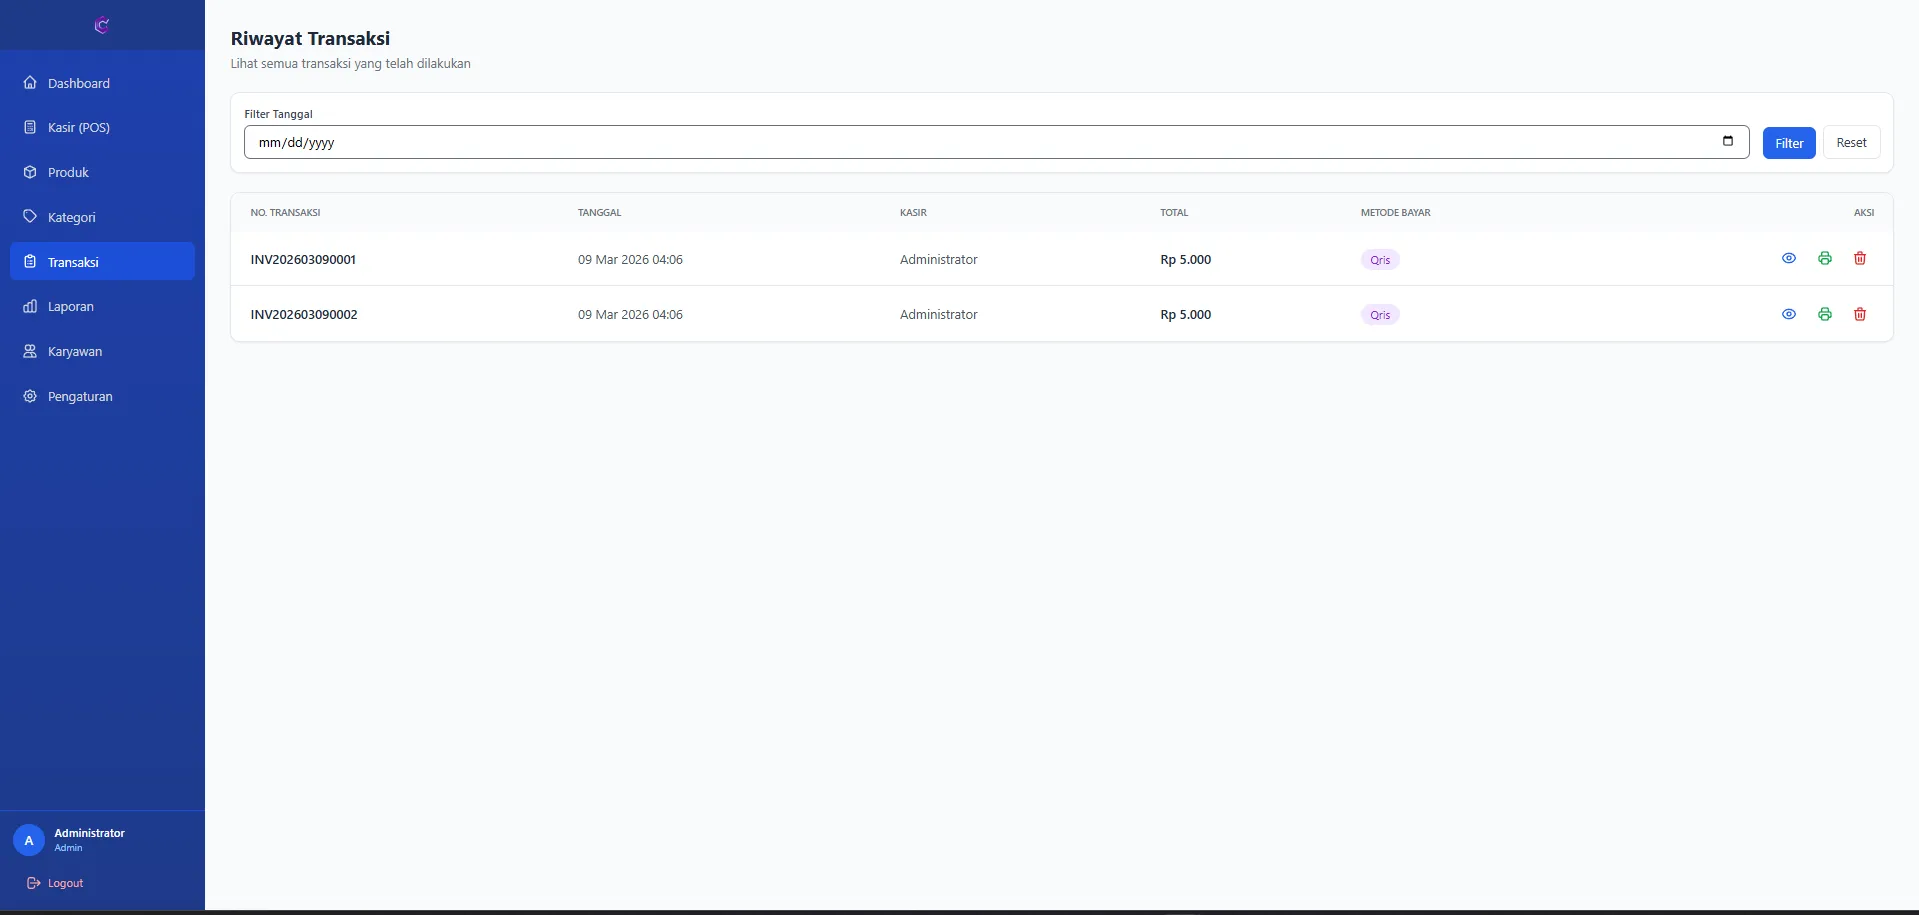The width and height of the screenshot is (1919, 915).
Task: Print receipt for transaction INV202603090001
Action: 1824,258
